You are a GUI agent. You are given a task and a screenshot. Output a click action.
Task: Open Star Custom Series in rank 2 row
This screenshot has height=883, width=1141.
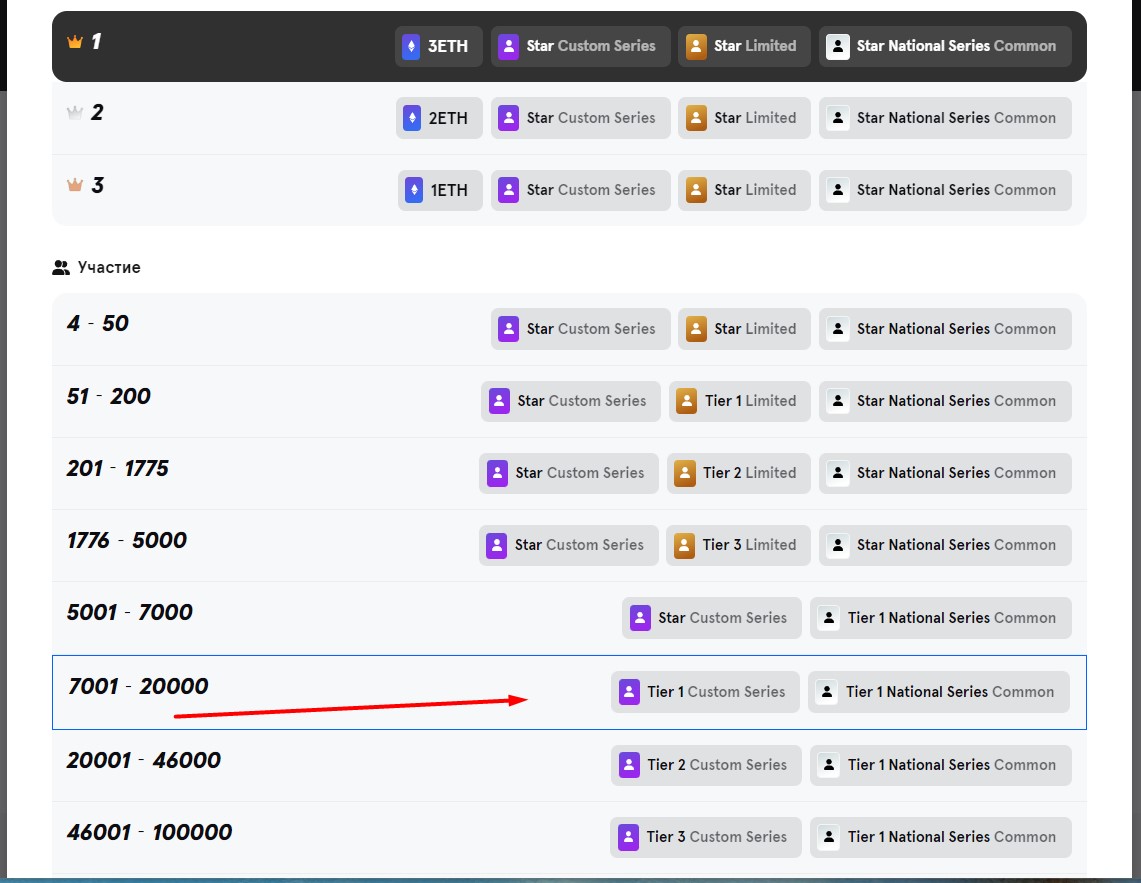(581, 118)
